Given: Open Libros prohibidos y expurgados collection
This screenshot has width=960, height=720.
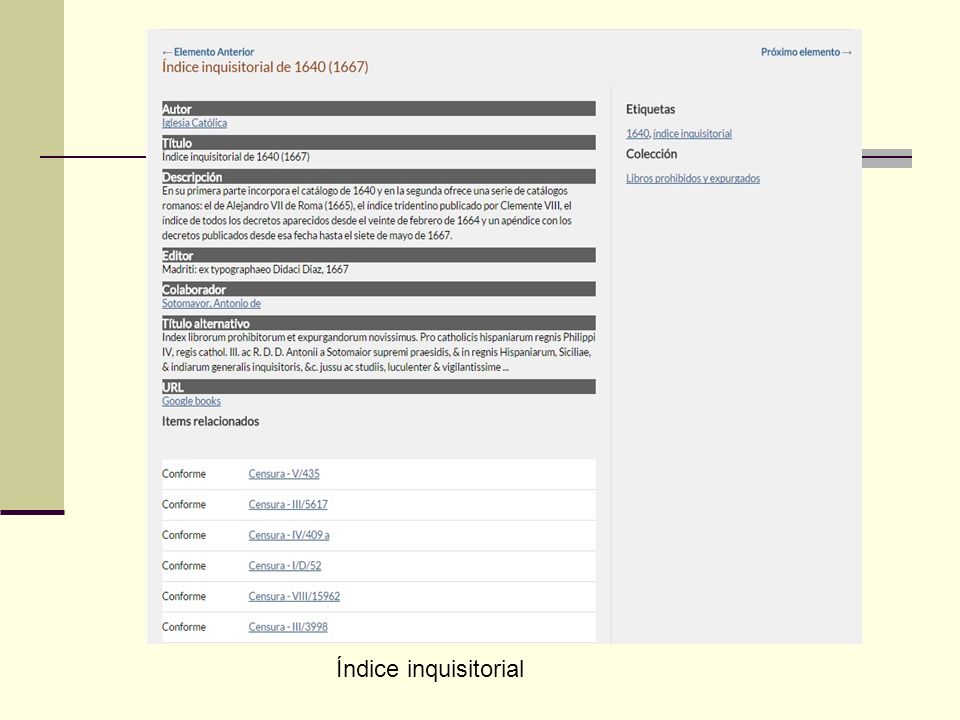Looking at the screenshot, I should [693, 178].
